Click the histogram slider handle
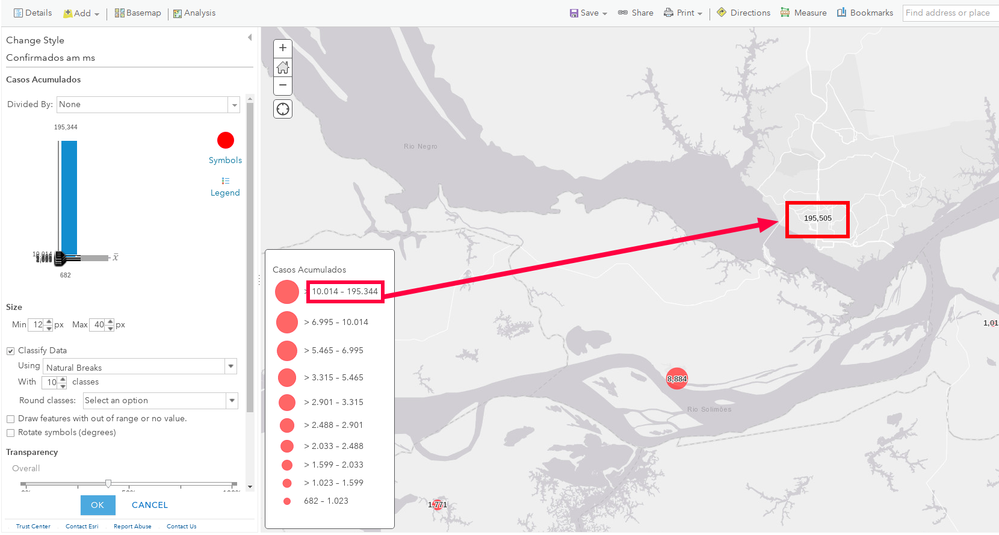This screenshot has width=999, height=535. coord(60,258)
